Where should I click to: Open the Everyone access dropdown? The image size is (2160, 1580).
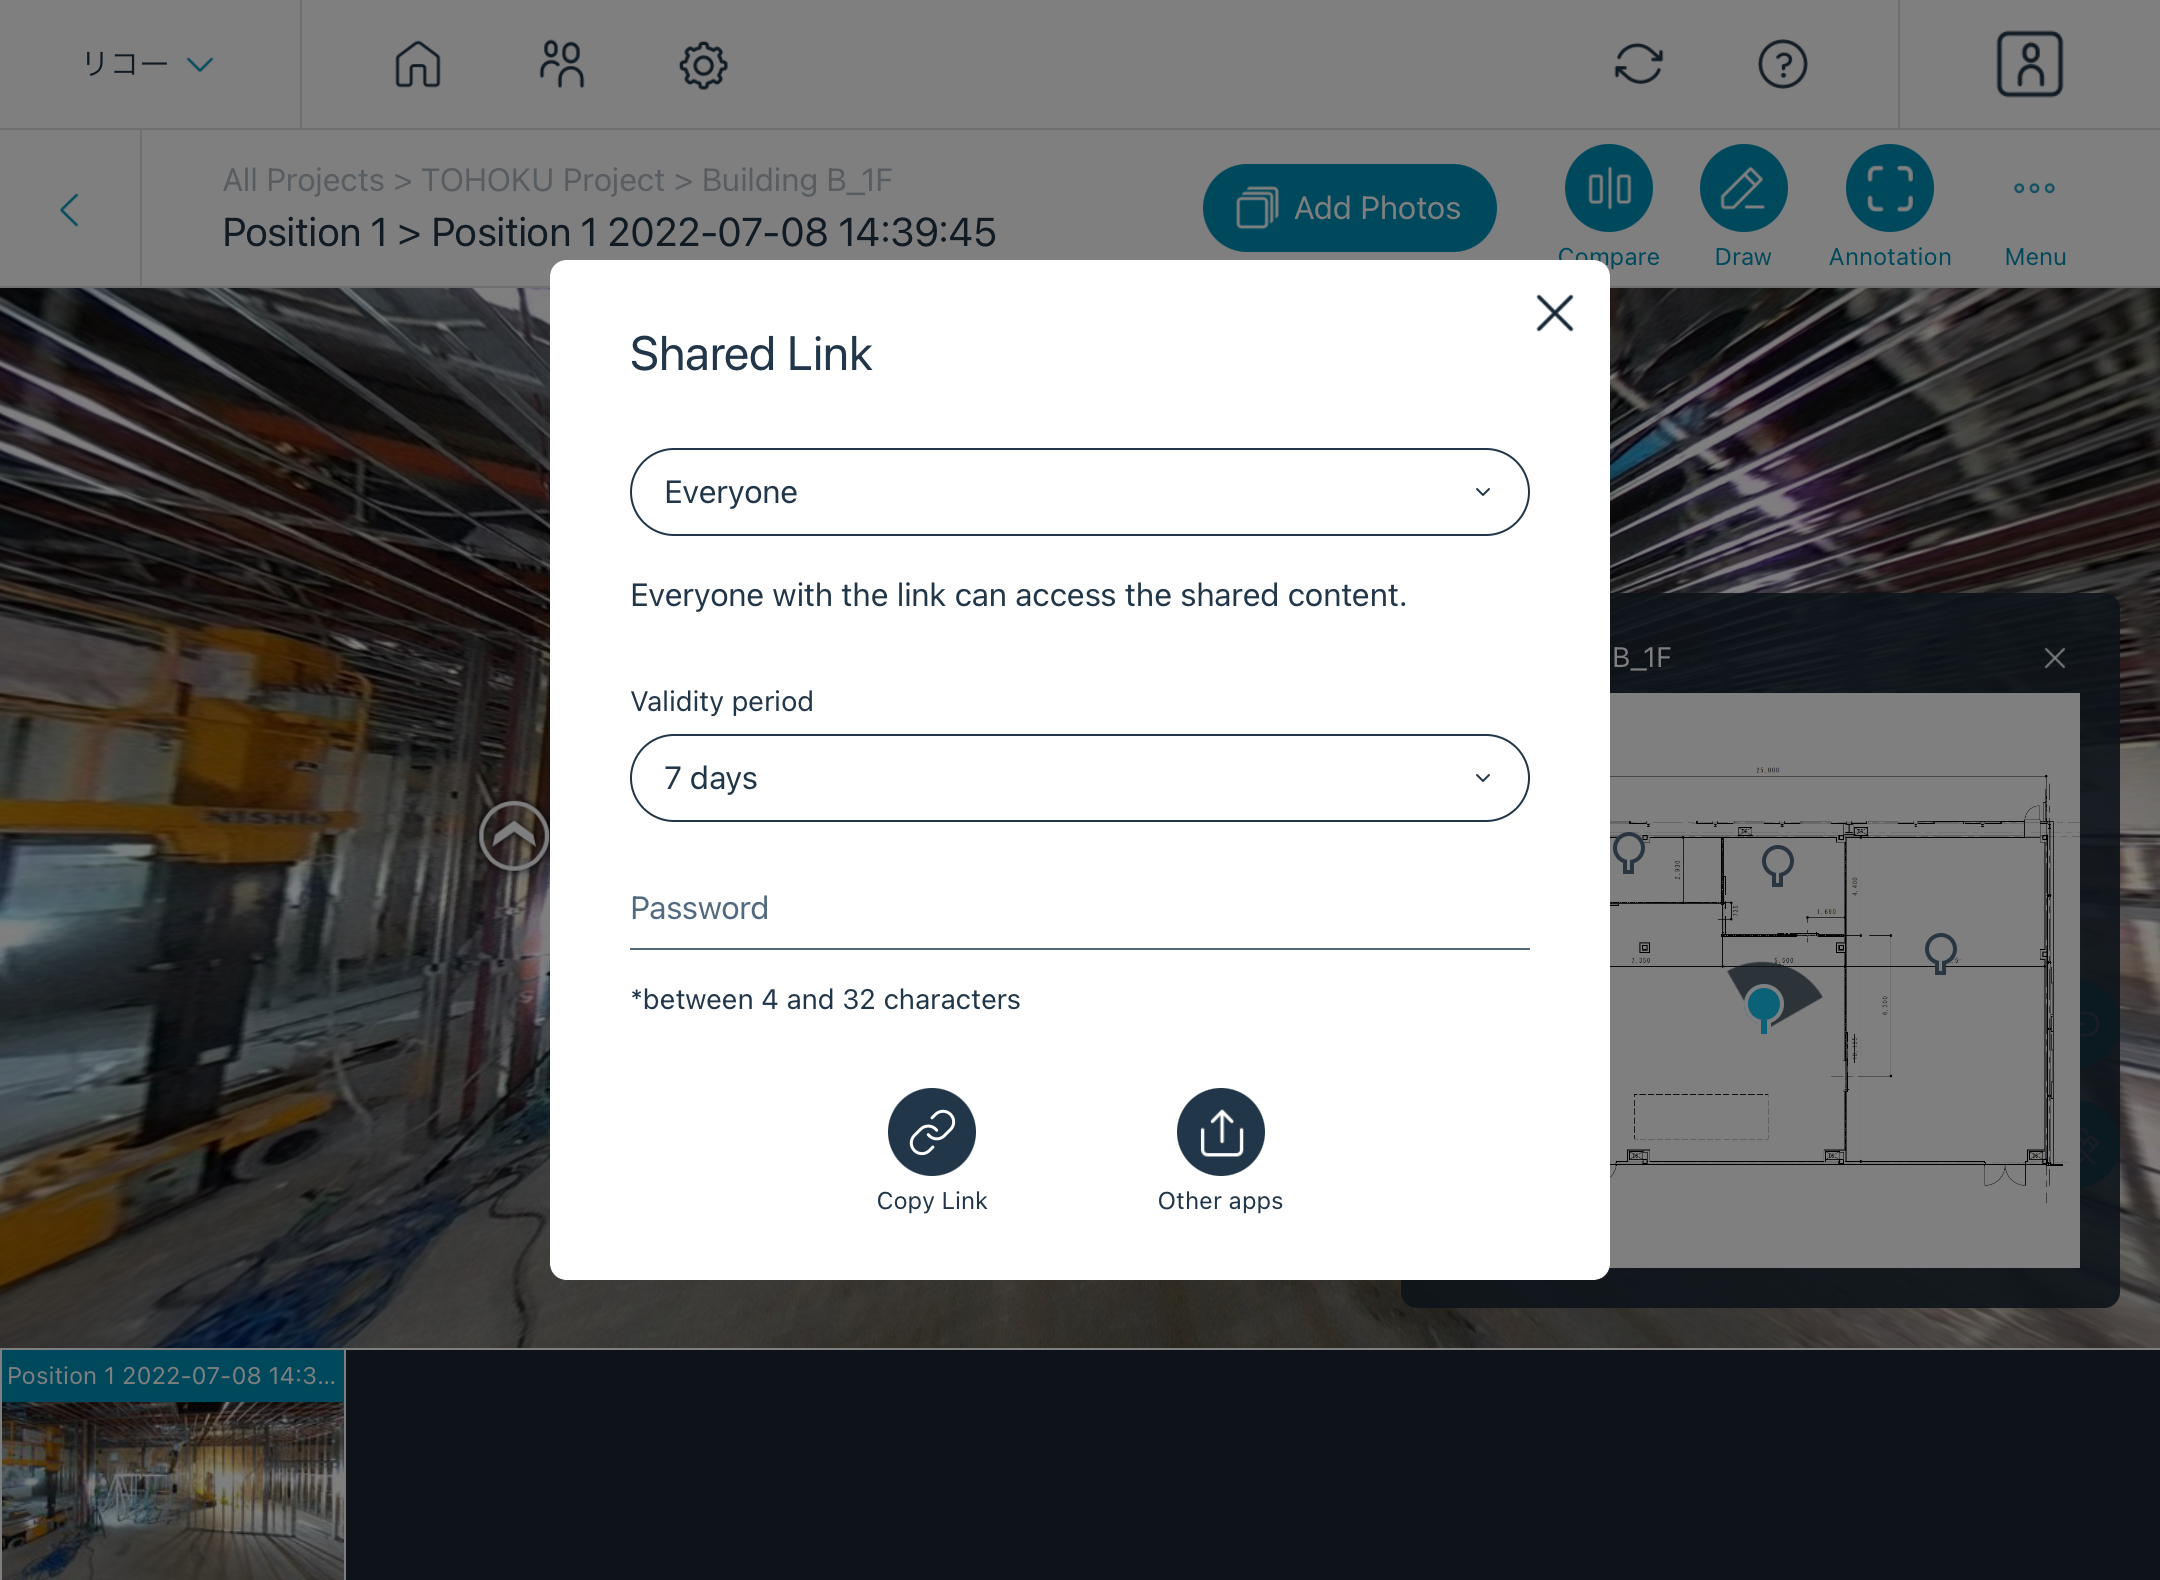(x=1079, y=492)
